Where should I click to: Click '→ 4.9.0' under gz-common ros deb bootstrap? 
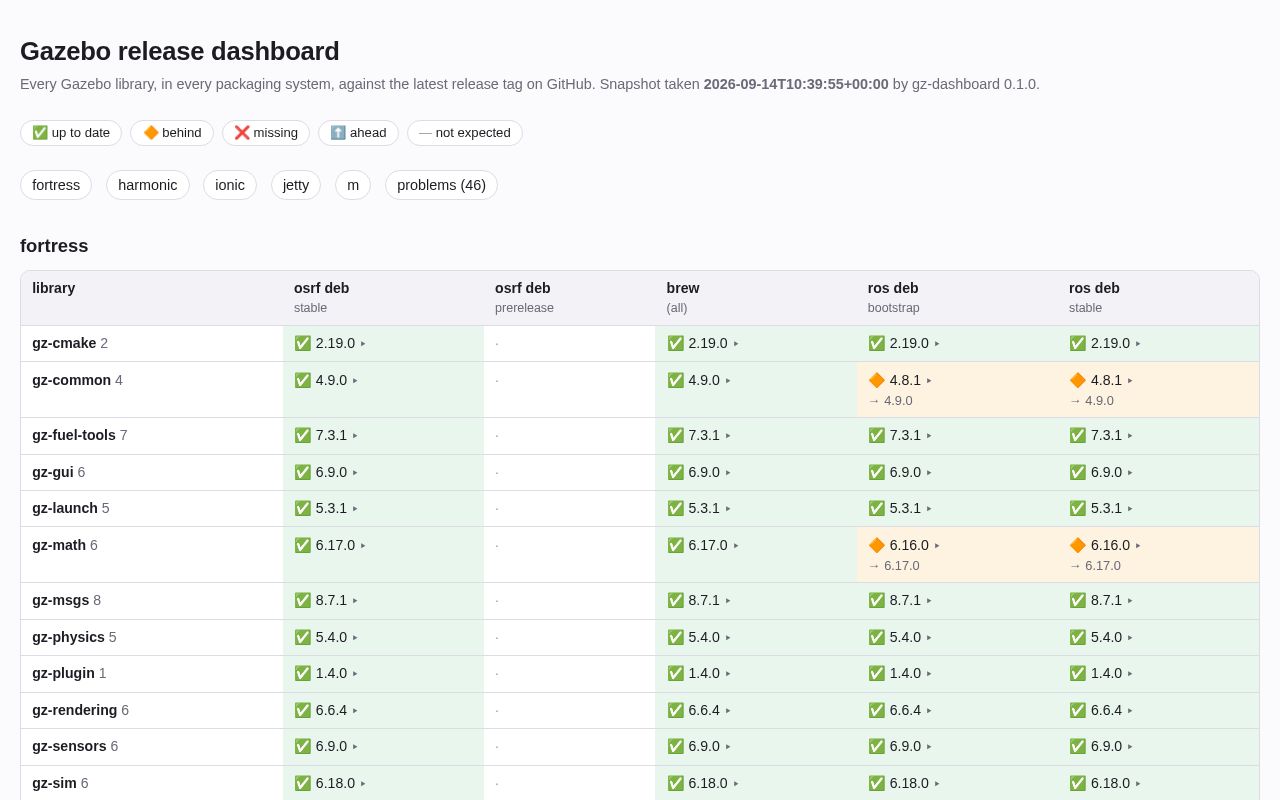point(890,401)
